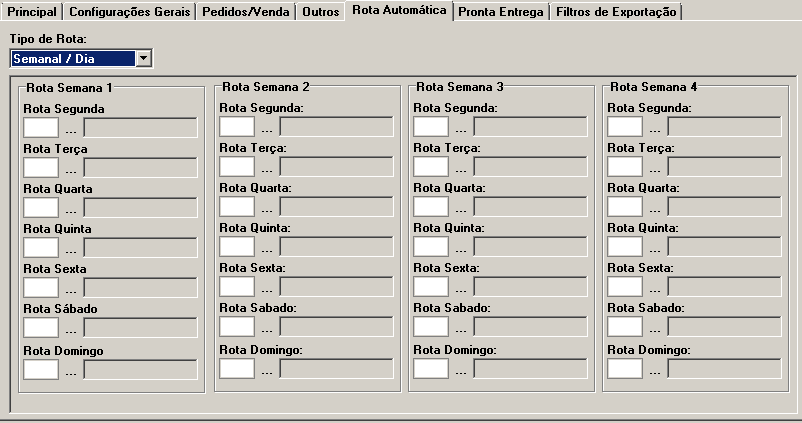Image resolution: width=802 pixels, height=423 pixels.
Task: Focus Rota Sexta code field in Semana 2
Action: pyautogui.click(x=237, y=287)
